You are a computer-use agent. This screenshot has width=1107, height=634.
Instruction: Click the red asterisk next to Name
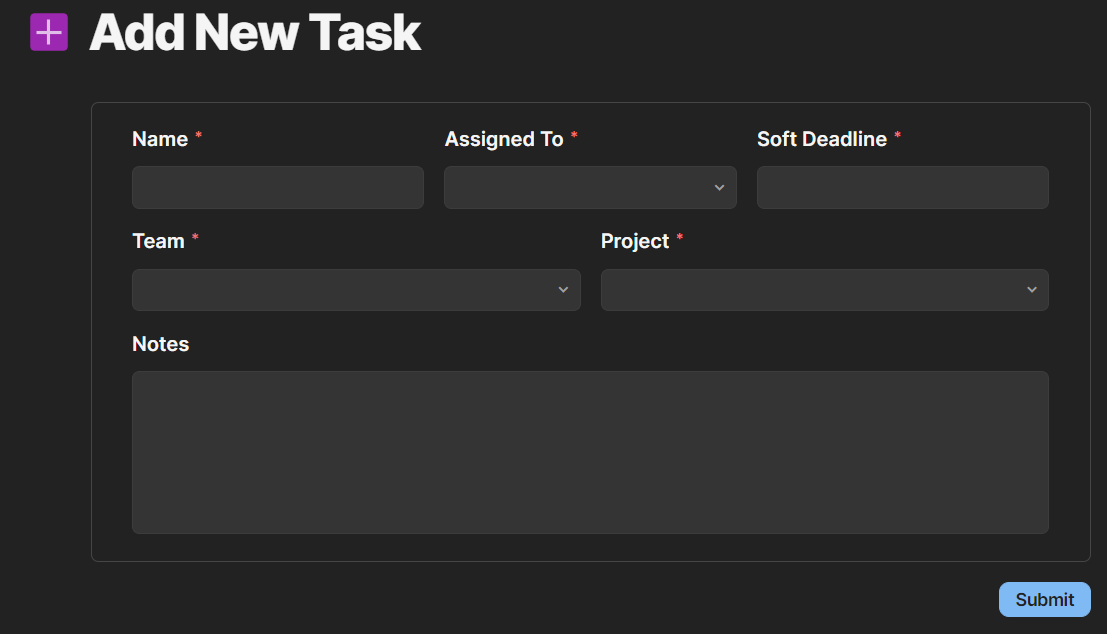pos(198,136)
